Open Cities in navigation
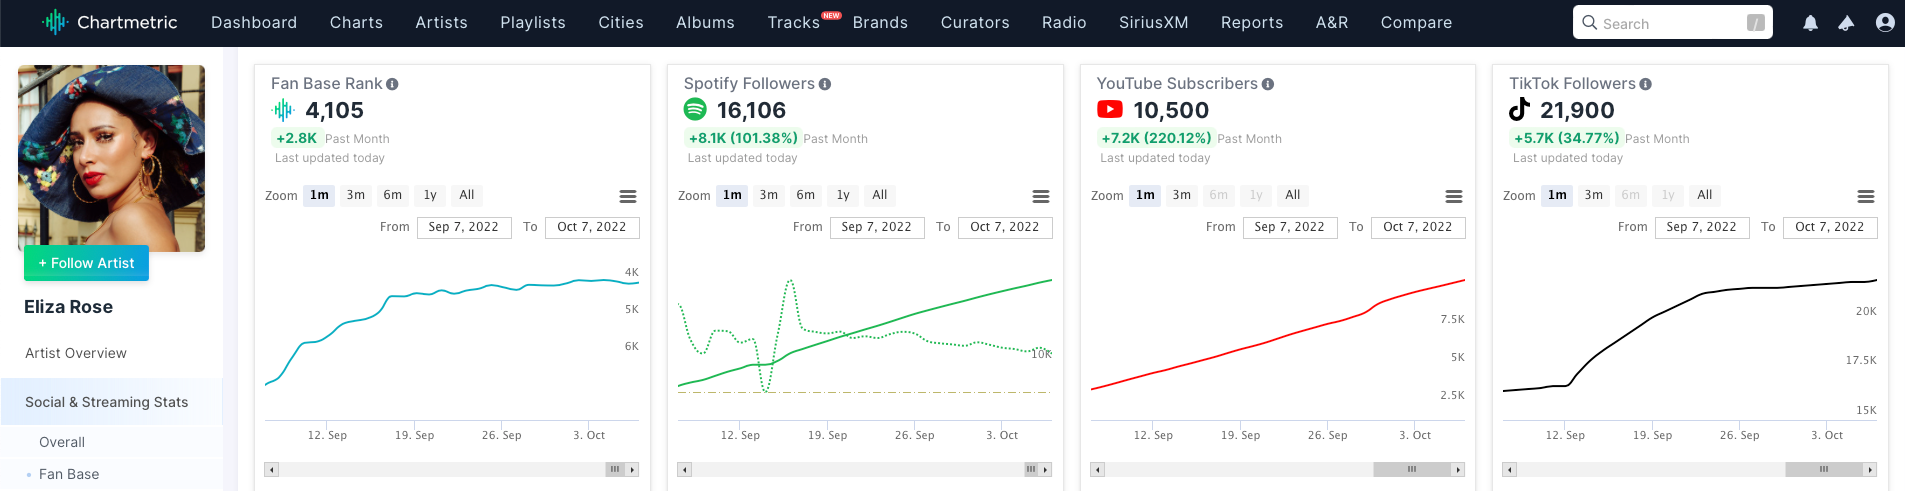1905x491 pixels. click(x=621, y=22)
